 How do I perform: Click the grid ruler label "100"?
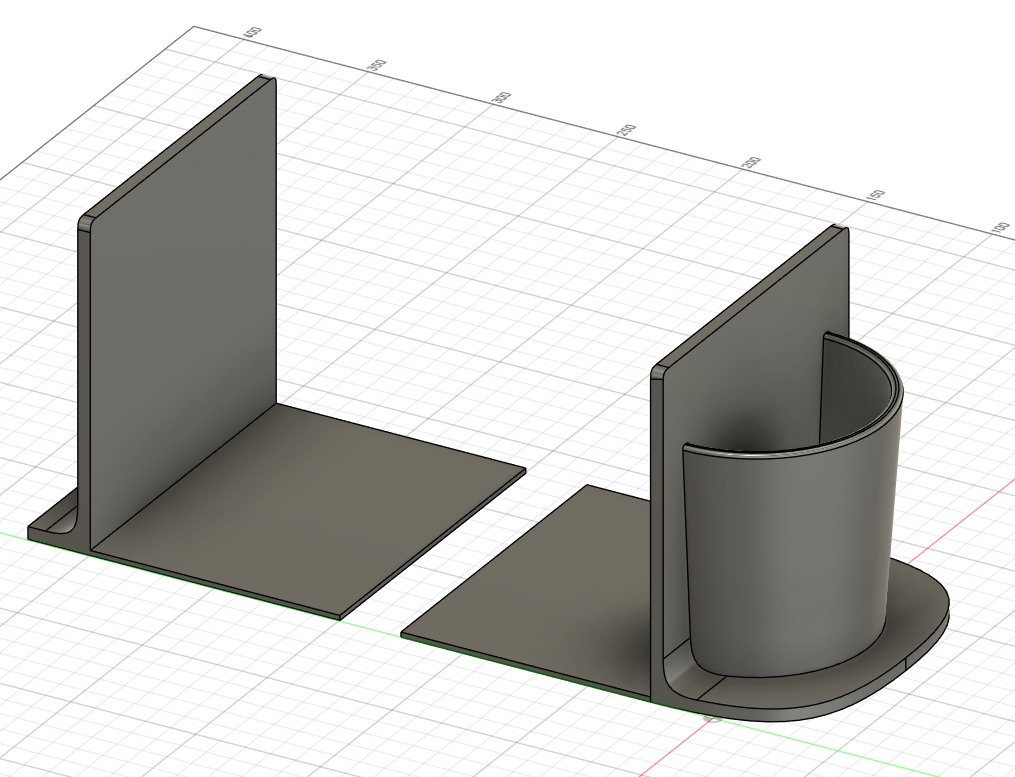point(1001,229)
